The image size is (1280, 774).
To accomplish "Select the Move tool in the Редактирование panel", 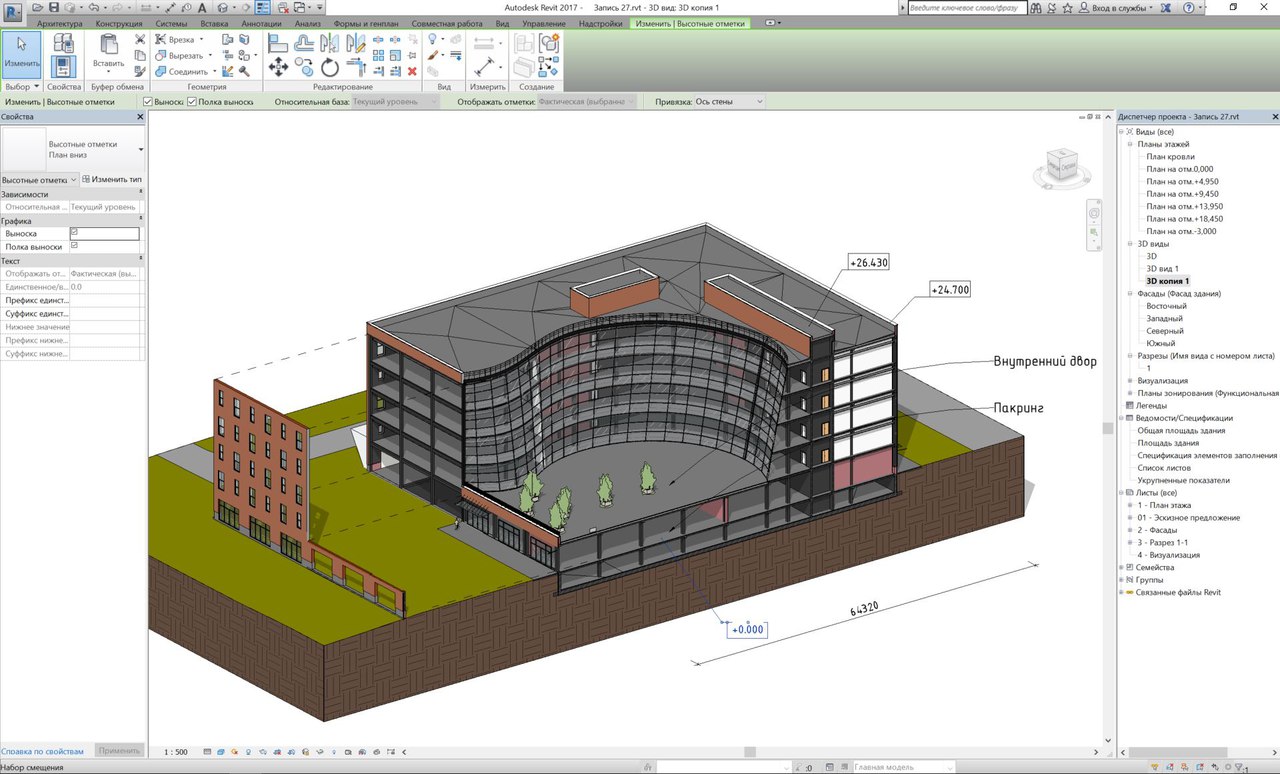I will coord(278,67).
